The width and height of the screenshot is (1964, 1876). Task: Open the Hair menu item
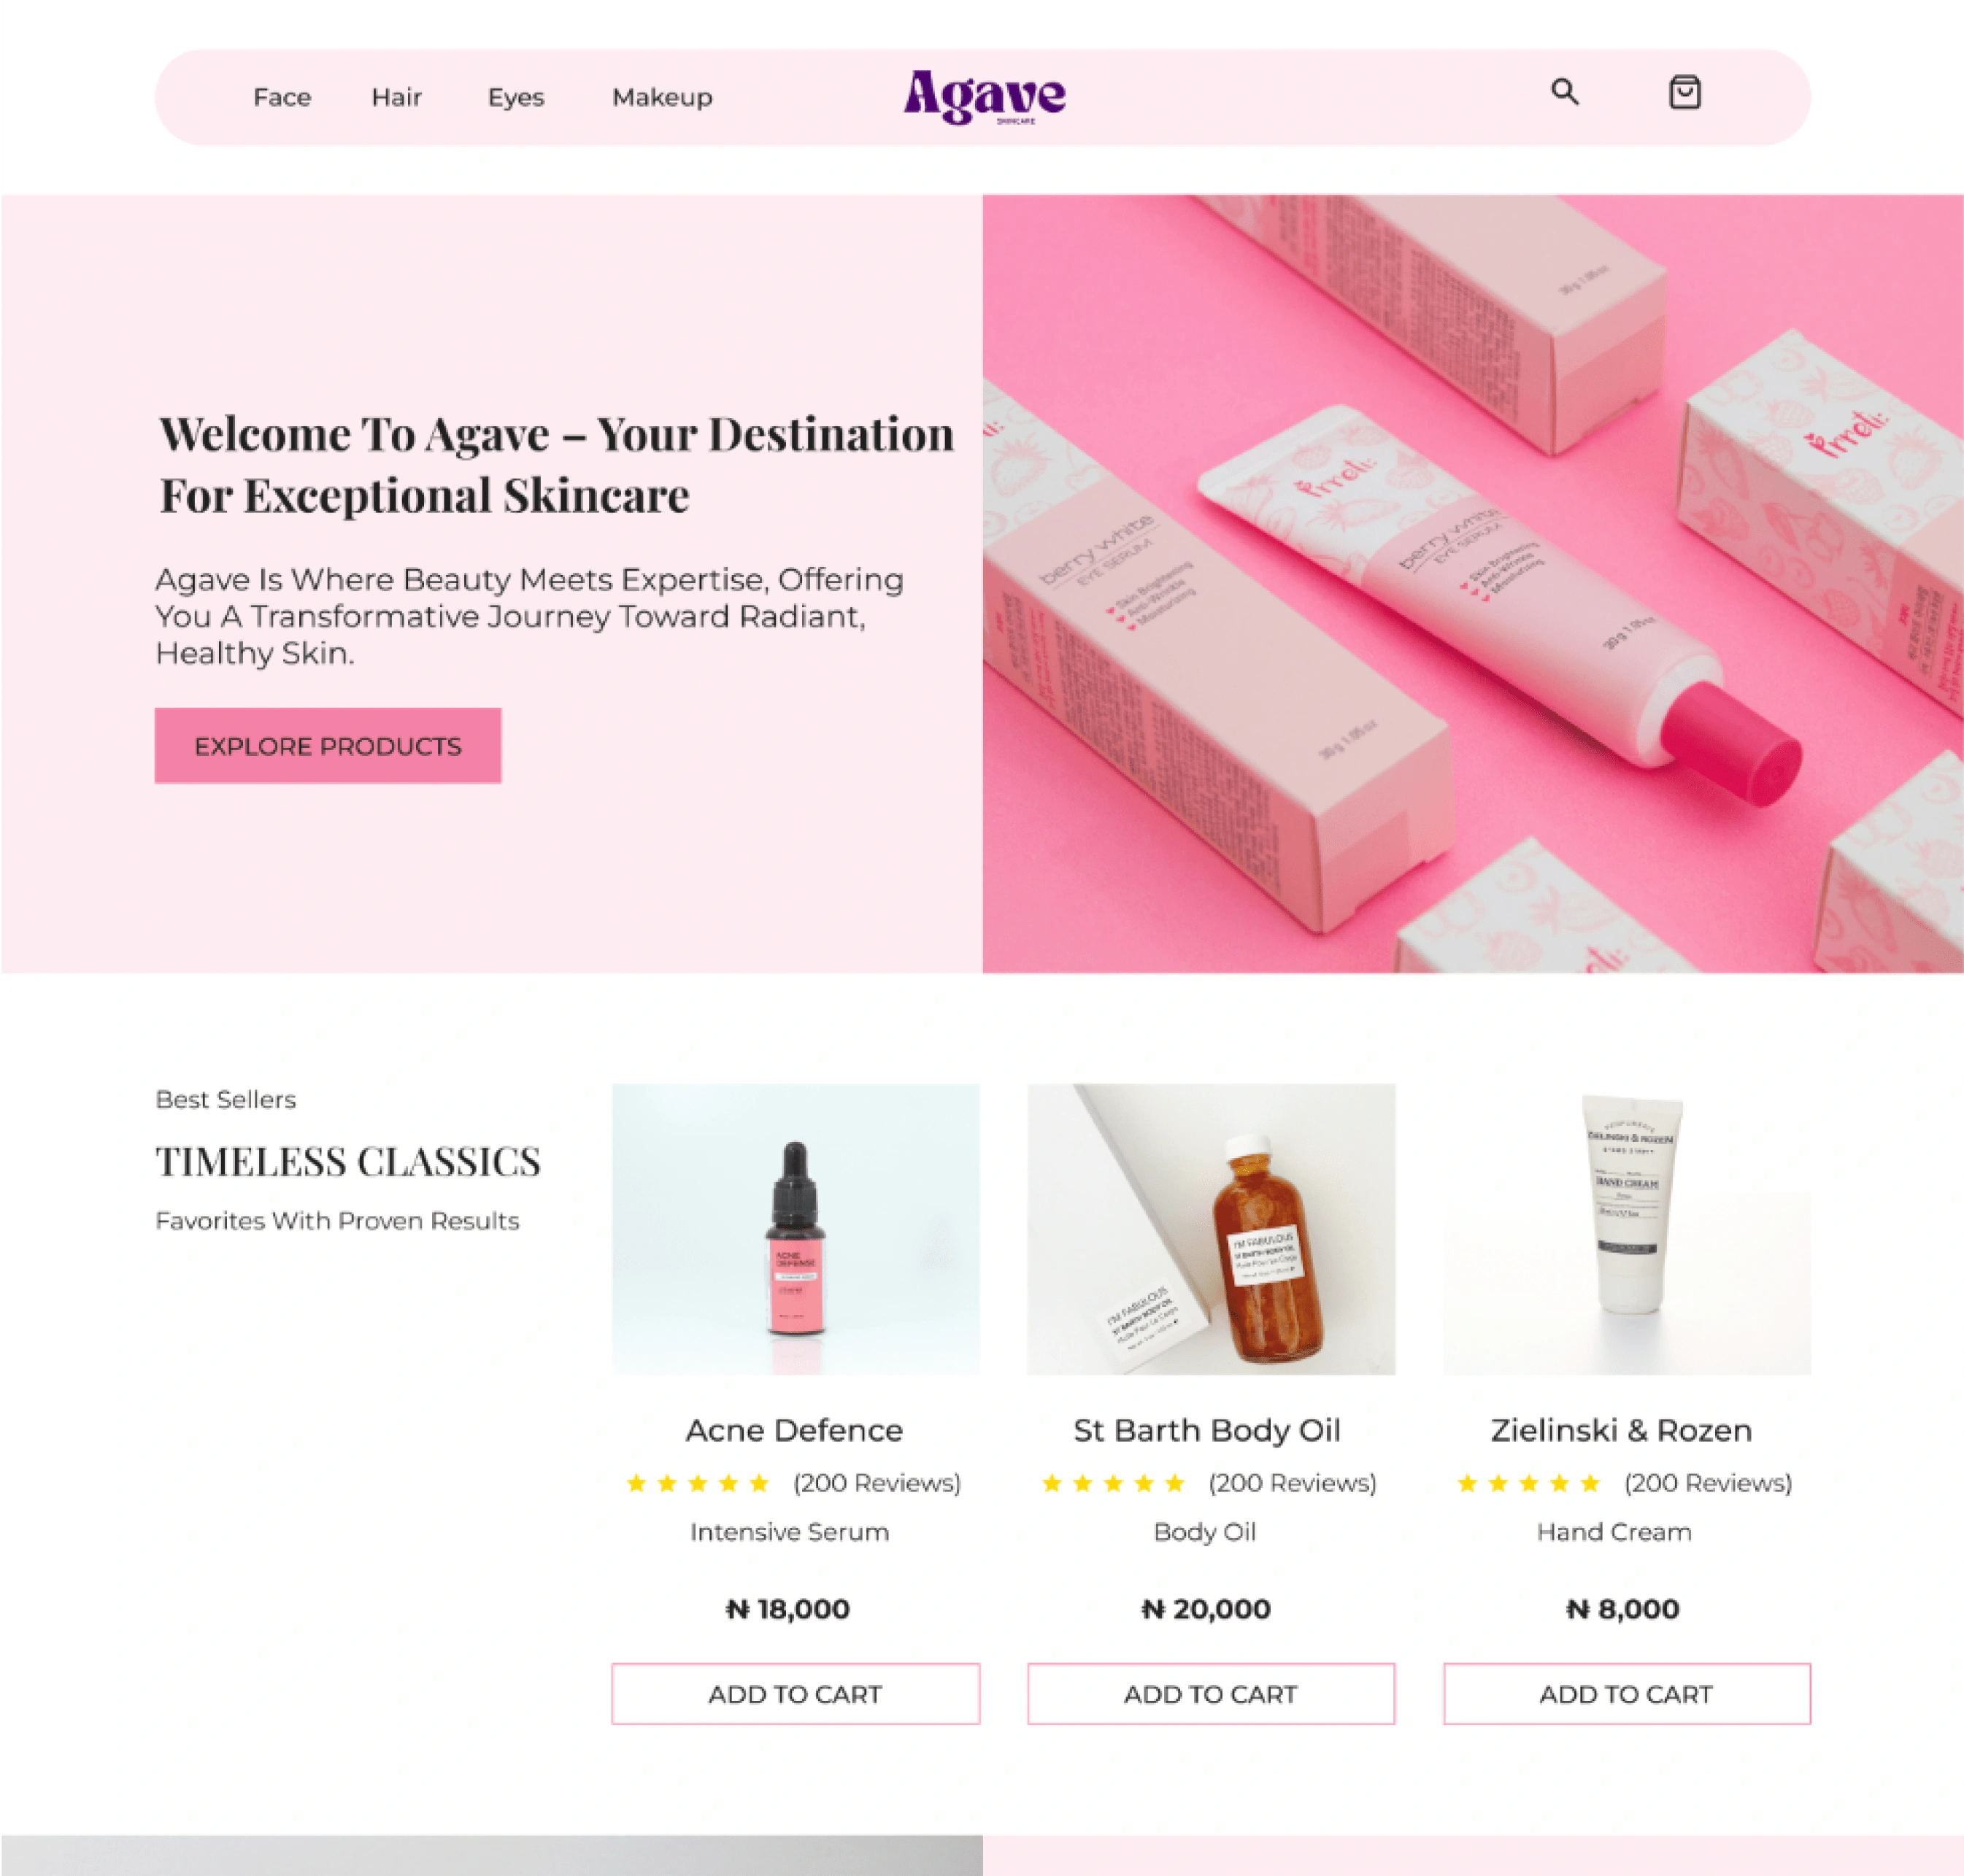pos(396,97)
